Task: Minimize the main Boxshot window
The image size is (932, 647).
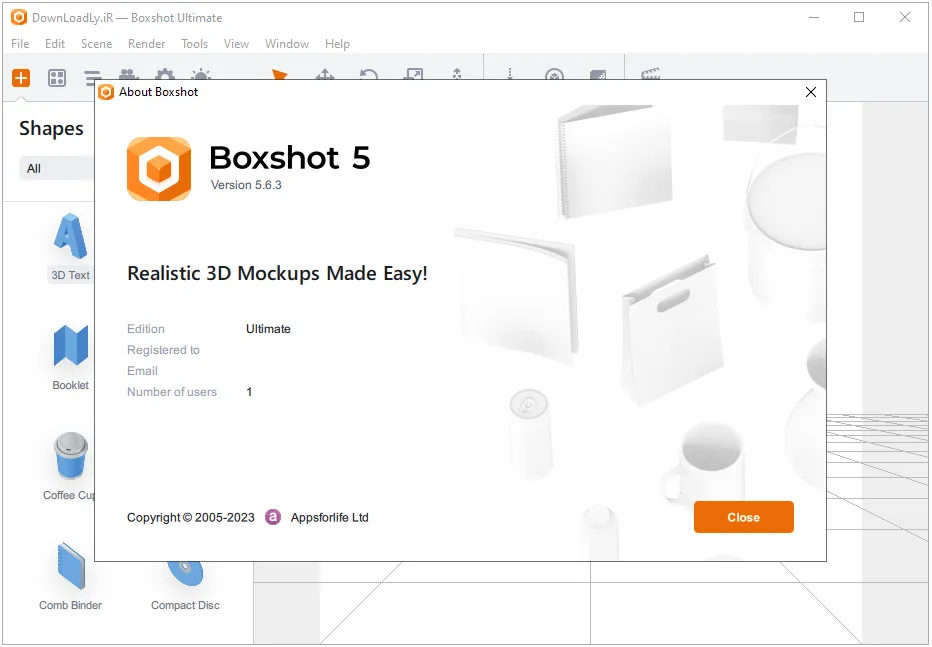Action: (814, 17)
